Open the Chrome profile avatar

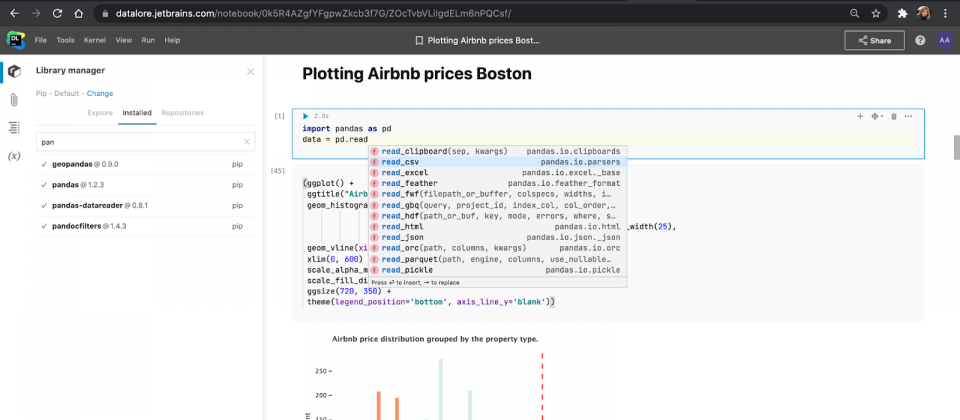(923, 13)
